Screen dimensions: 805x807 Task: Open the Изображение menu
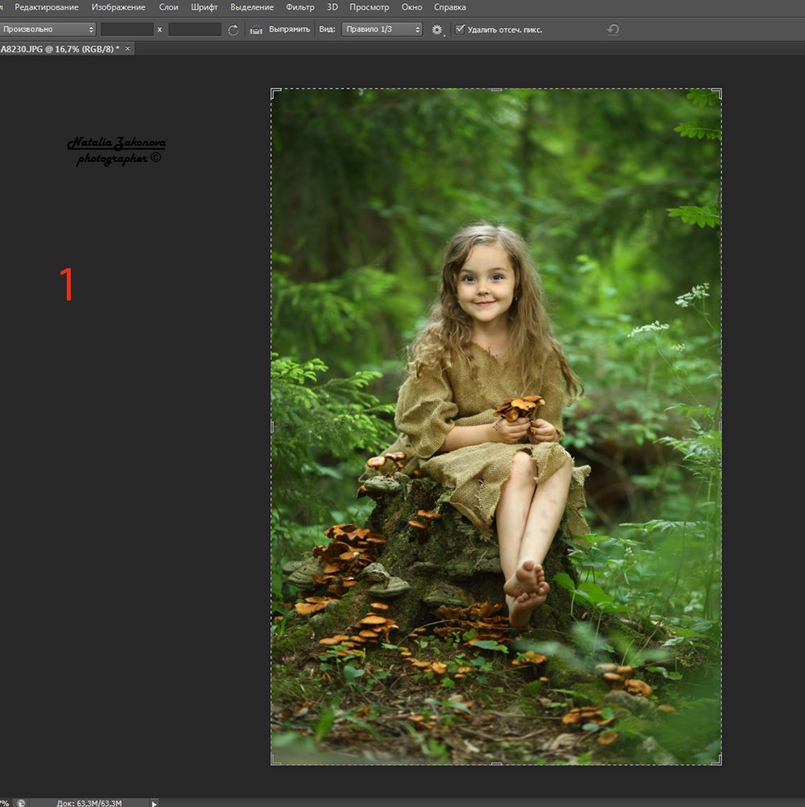(118, 7)
